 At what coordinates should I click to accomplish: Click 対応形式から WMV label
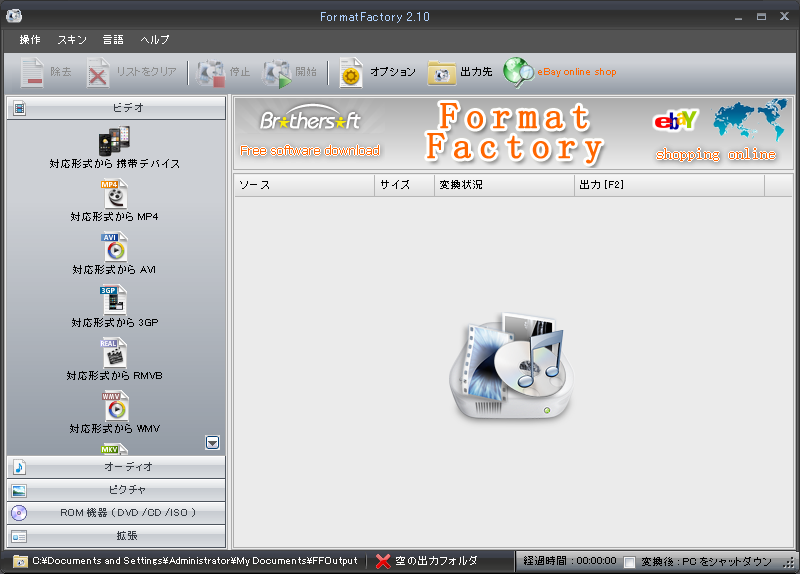115,429
